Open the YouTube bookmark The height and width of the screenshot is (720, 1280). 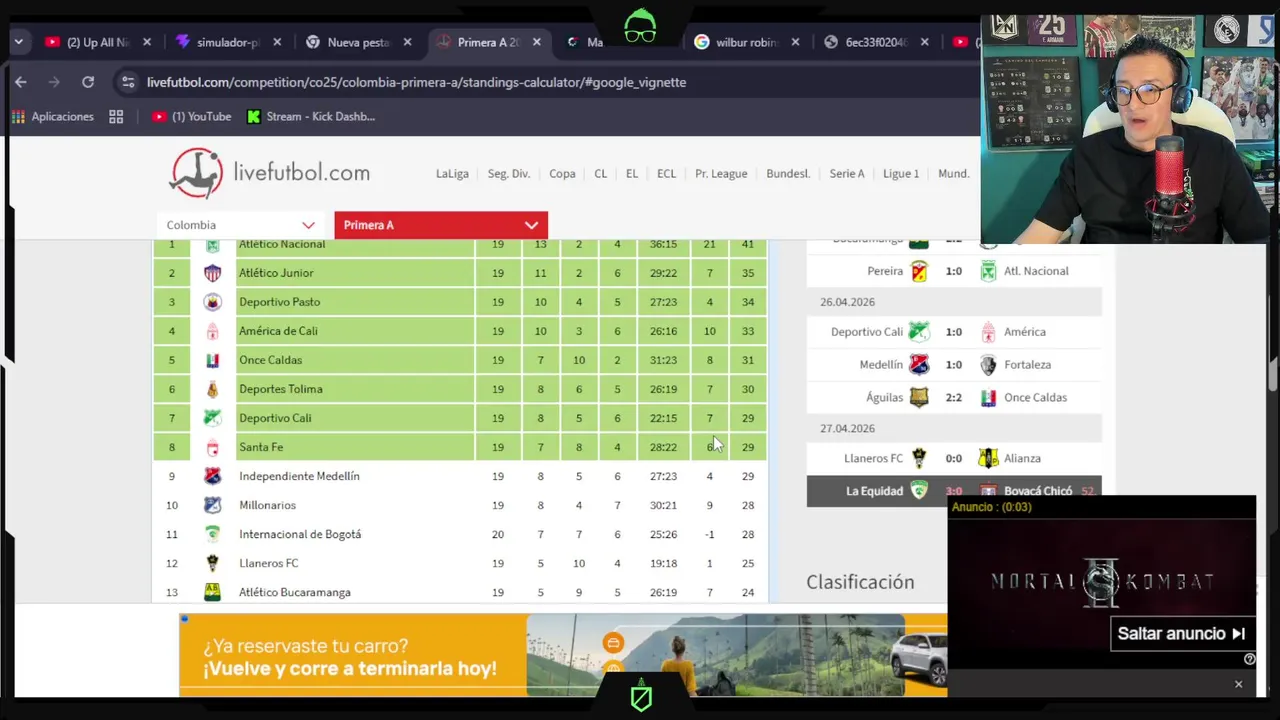(191, 117)
